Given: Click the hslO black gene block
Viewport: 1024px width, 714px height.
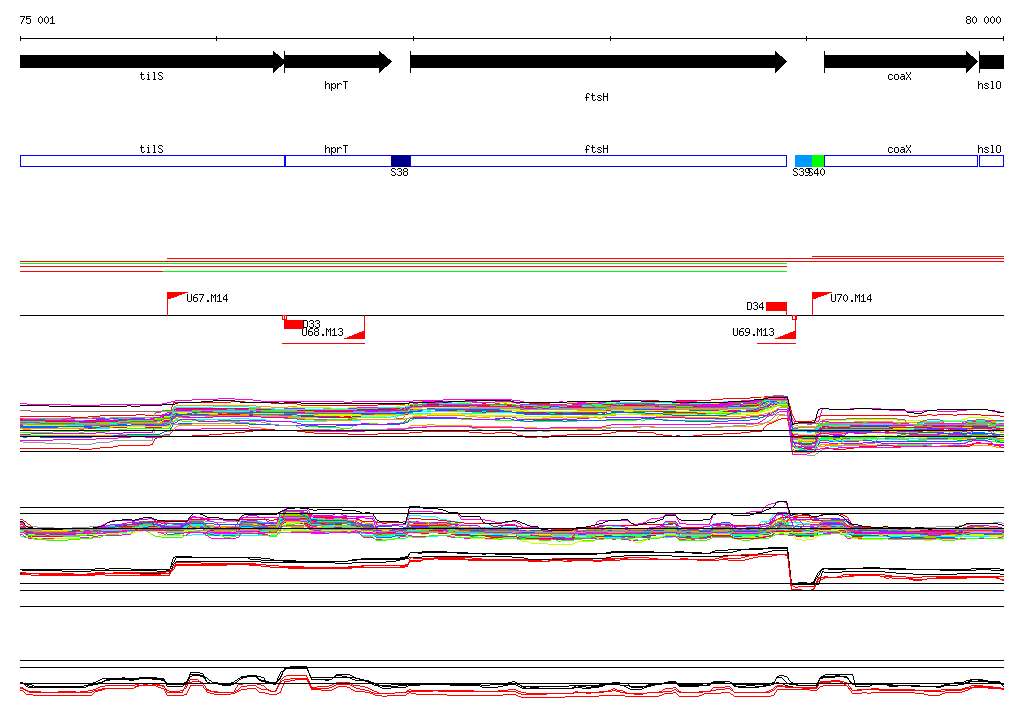Looking at the screenshot, I should [991, 62].
